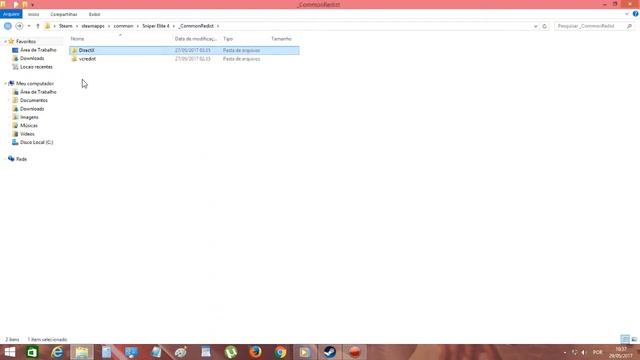640x360 pixels.
Task: Click Sniper Elite 4 in breadcrumb
Action: pyautogui.click(x=156, y=26)
